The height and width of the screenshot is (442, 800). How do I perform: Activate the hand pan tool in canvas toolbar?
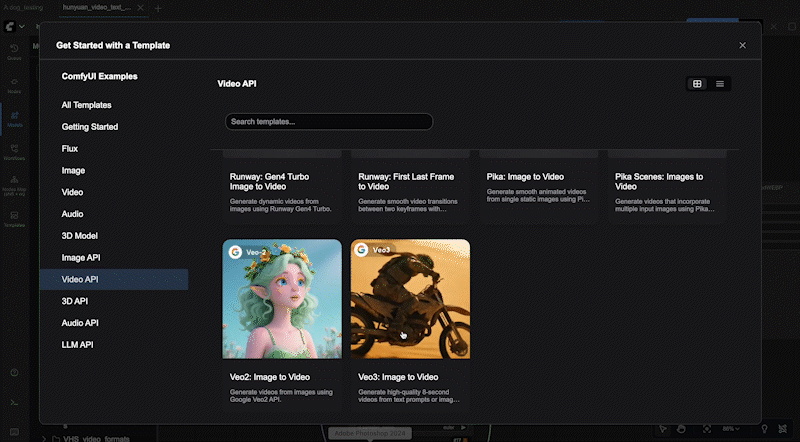pyautogui.click(x=681, y=429)
